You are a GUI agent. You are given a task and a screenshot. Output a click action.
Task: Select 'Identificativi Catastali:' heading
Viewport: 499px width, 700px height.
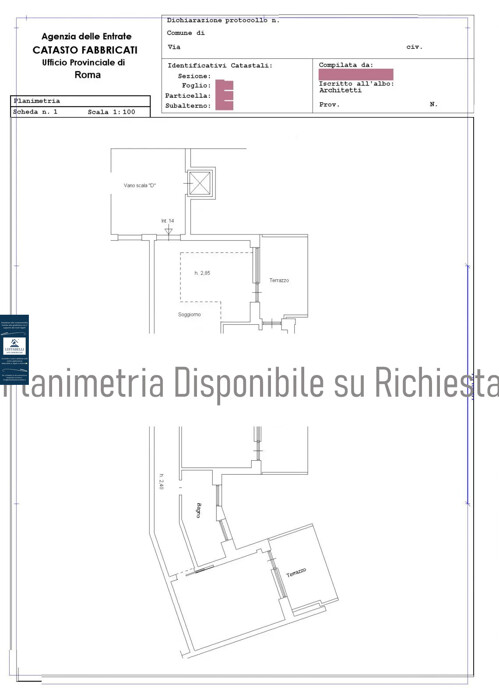(220, 66)
